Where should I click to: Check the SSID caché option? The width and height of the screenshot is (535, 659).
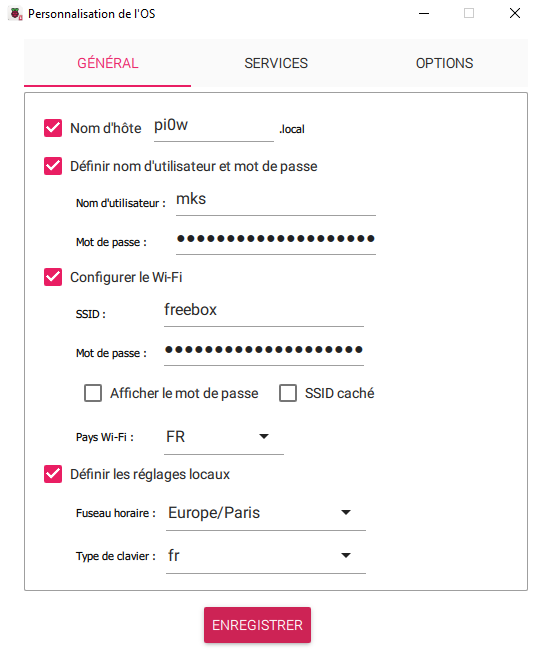[288, 393]
